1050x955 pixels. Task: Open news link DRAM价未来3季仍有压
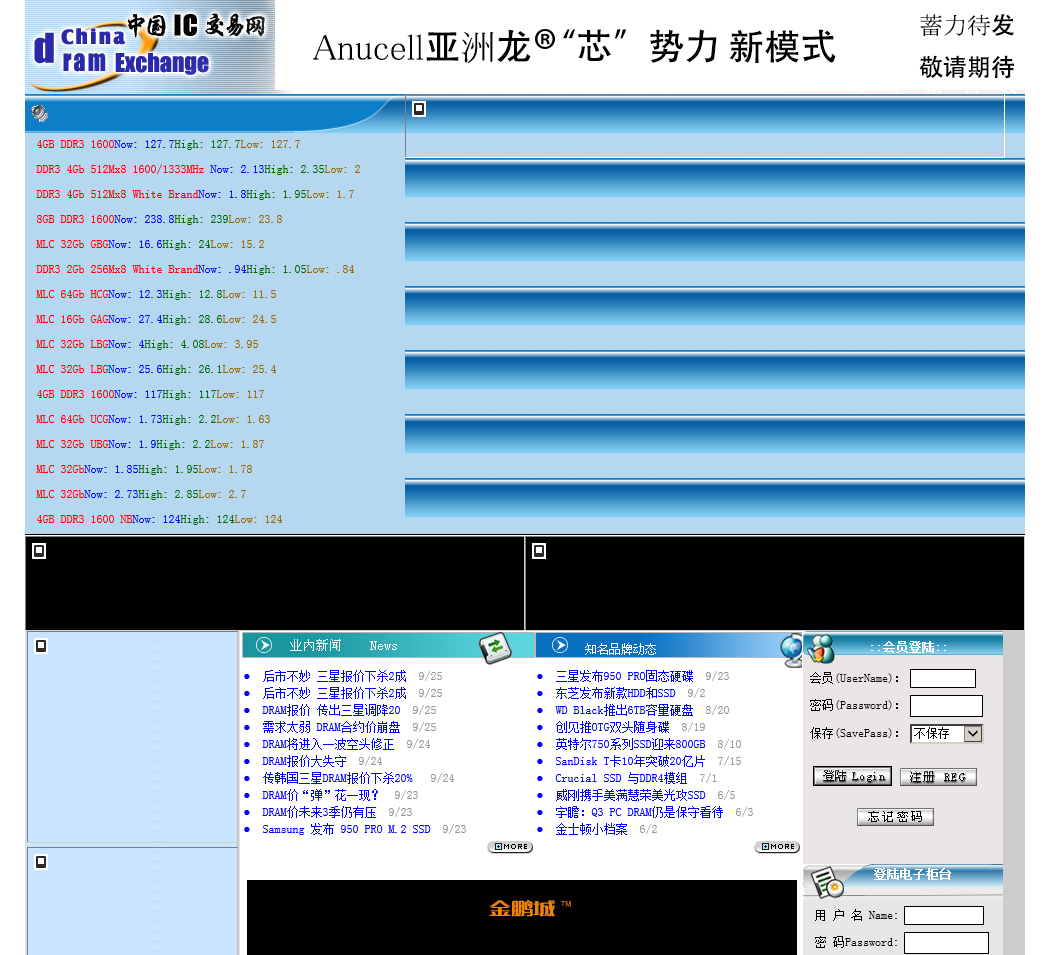click(319, 812)
